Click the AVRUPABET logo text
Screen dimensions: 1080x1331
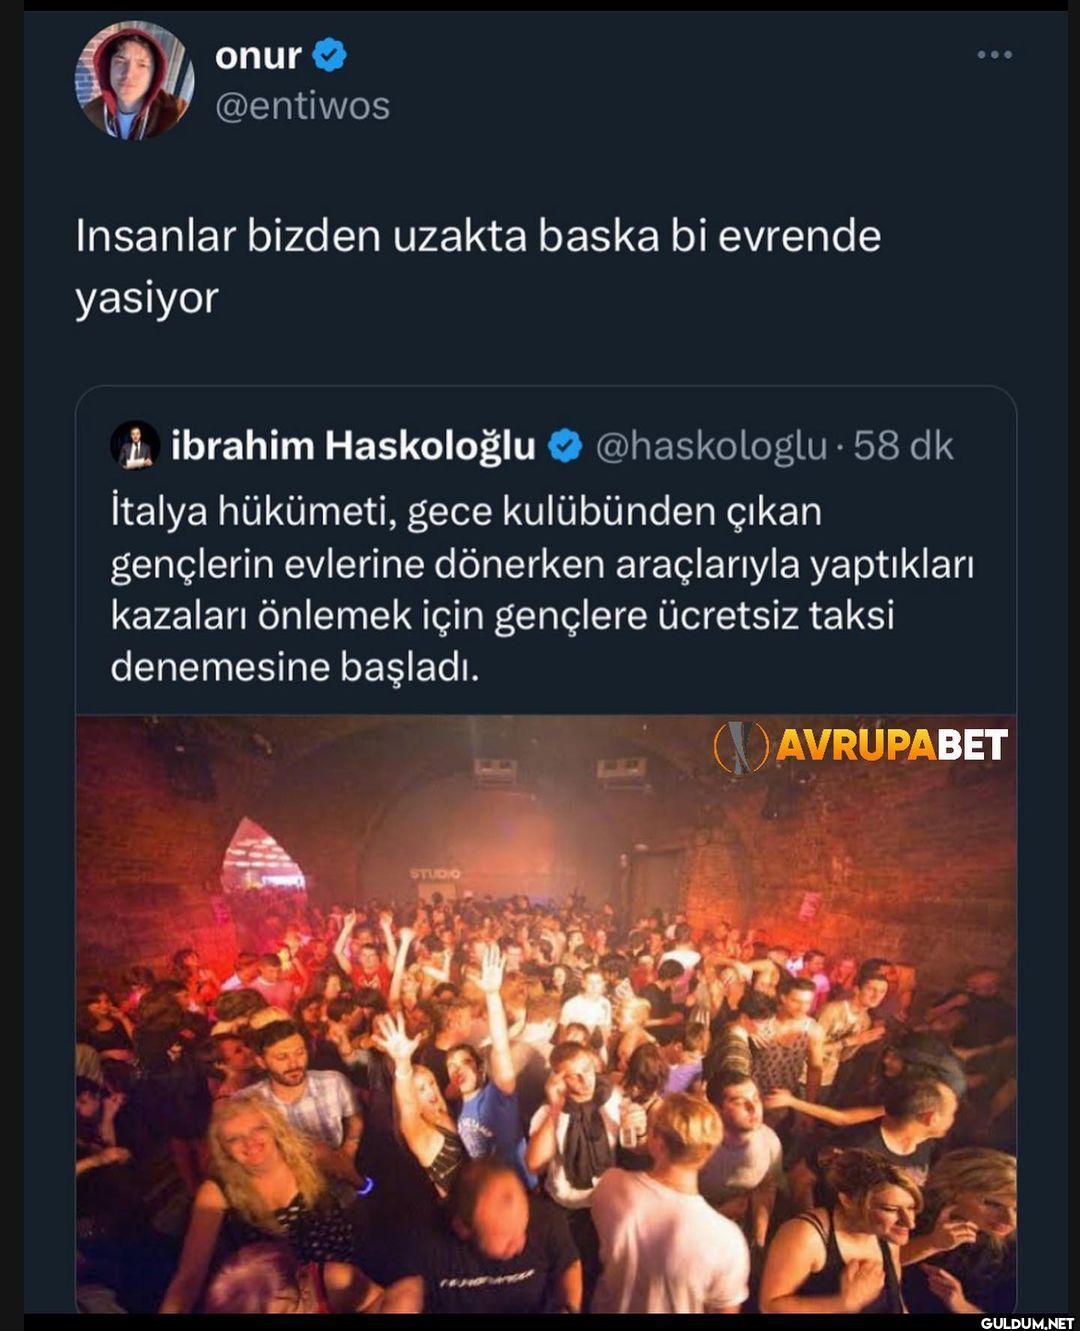892,745
